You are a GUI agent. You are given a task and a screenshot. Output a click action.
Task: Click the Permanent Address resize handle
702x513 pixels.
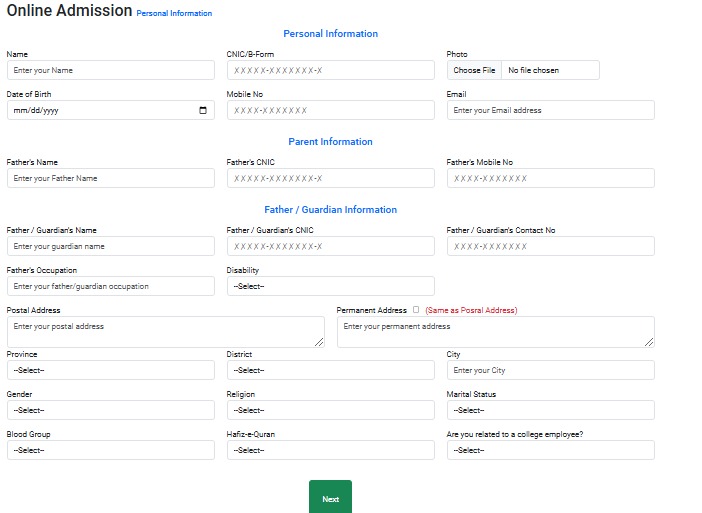coord(650,342)
